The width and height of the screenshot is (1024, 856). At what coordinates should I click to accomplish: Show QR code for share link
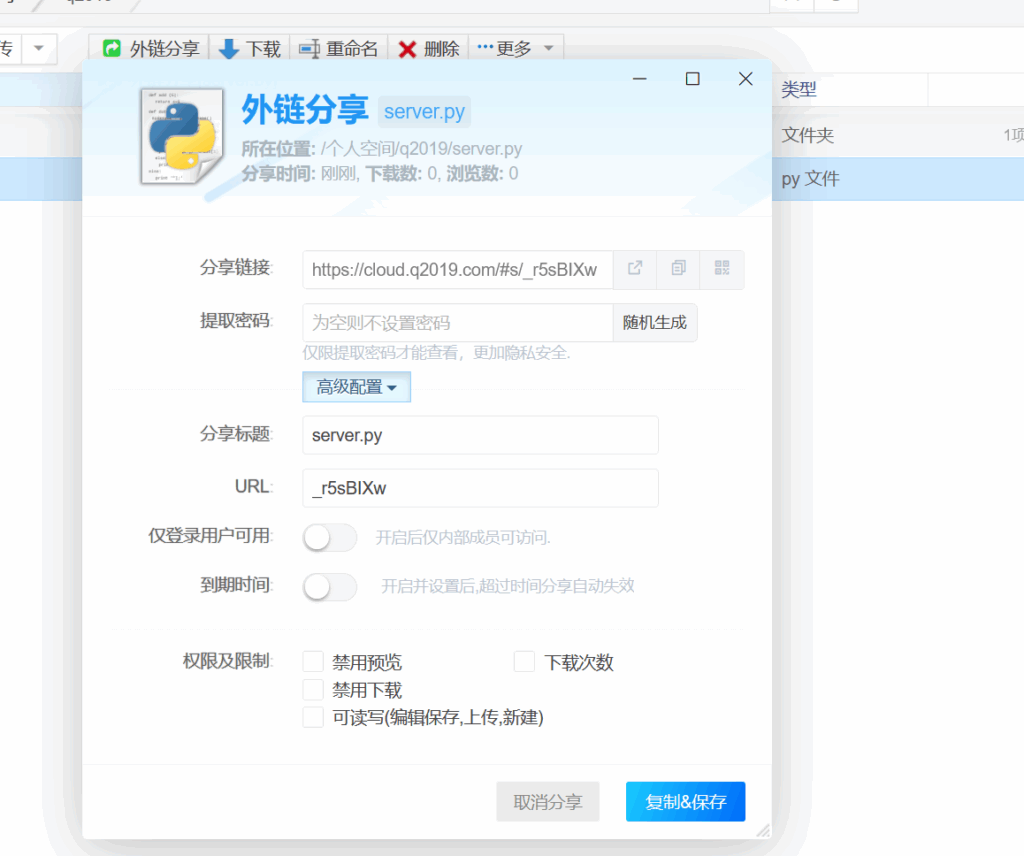pos(722,269)
